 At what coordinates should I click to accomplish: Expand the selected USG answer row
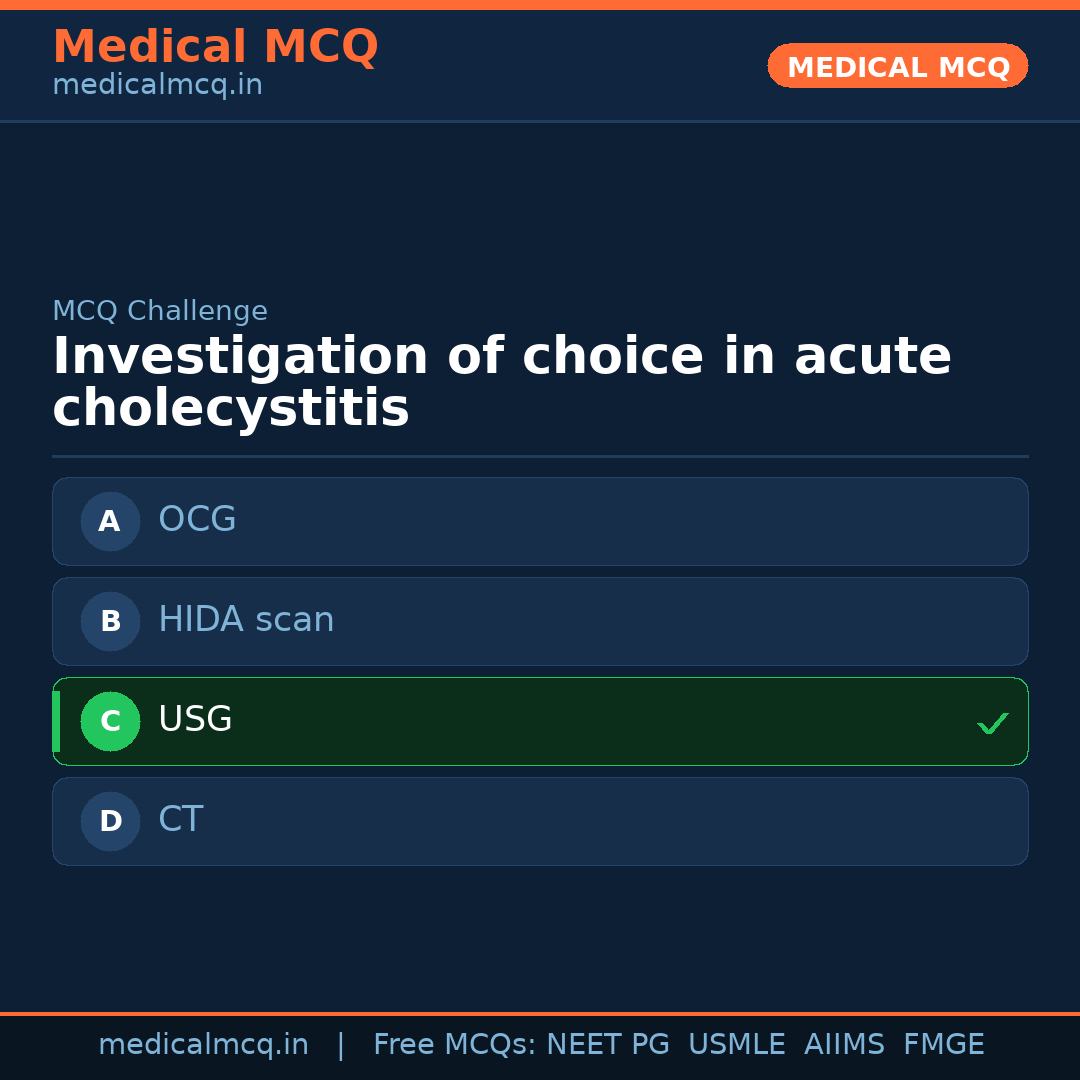click(540, 721)
